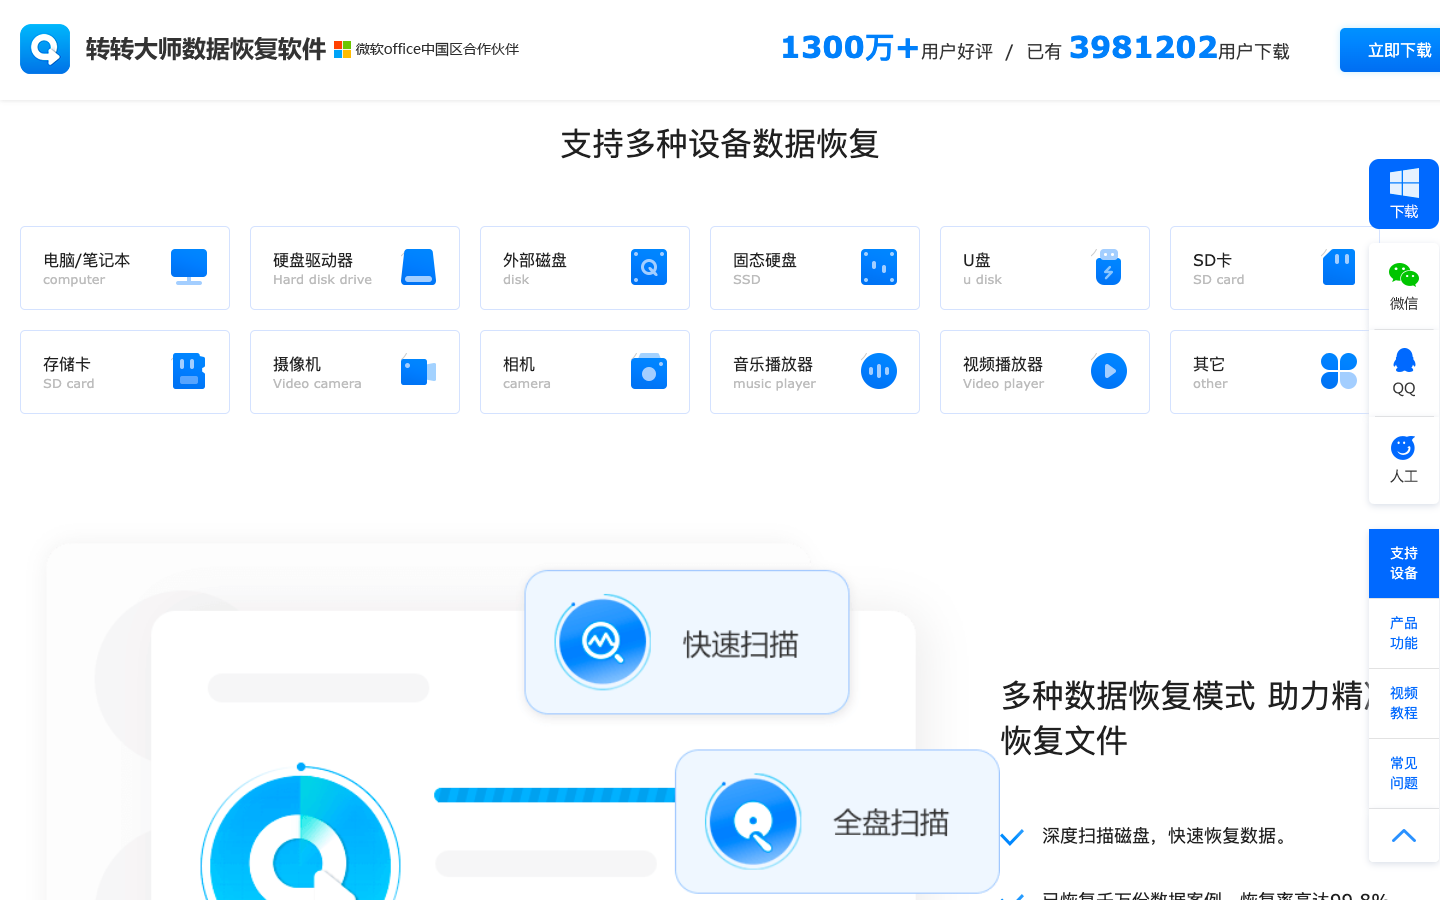Switch to the 产品功能 section tab
The width and height of the screenshot is (1440, 900).
[x=1403, y=633]
